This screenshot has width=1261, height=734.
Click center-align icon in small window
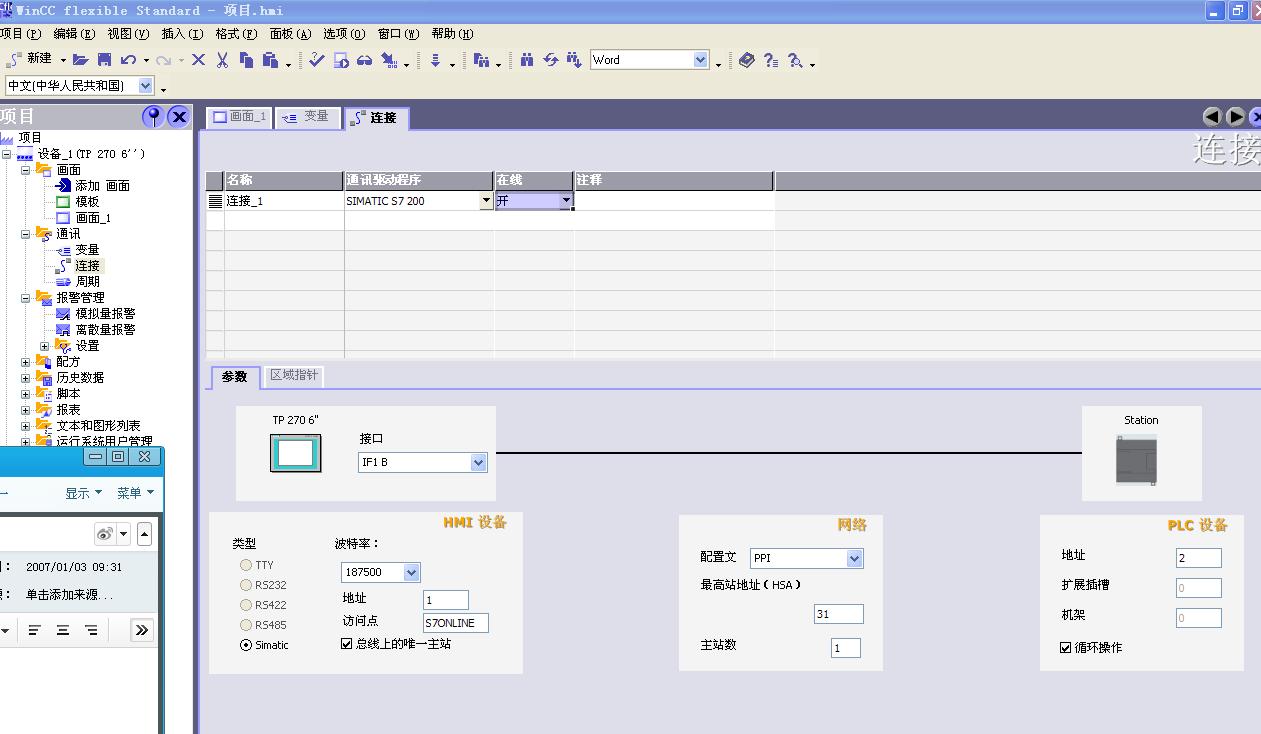(63, 630)
